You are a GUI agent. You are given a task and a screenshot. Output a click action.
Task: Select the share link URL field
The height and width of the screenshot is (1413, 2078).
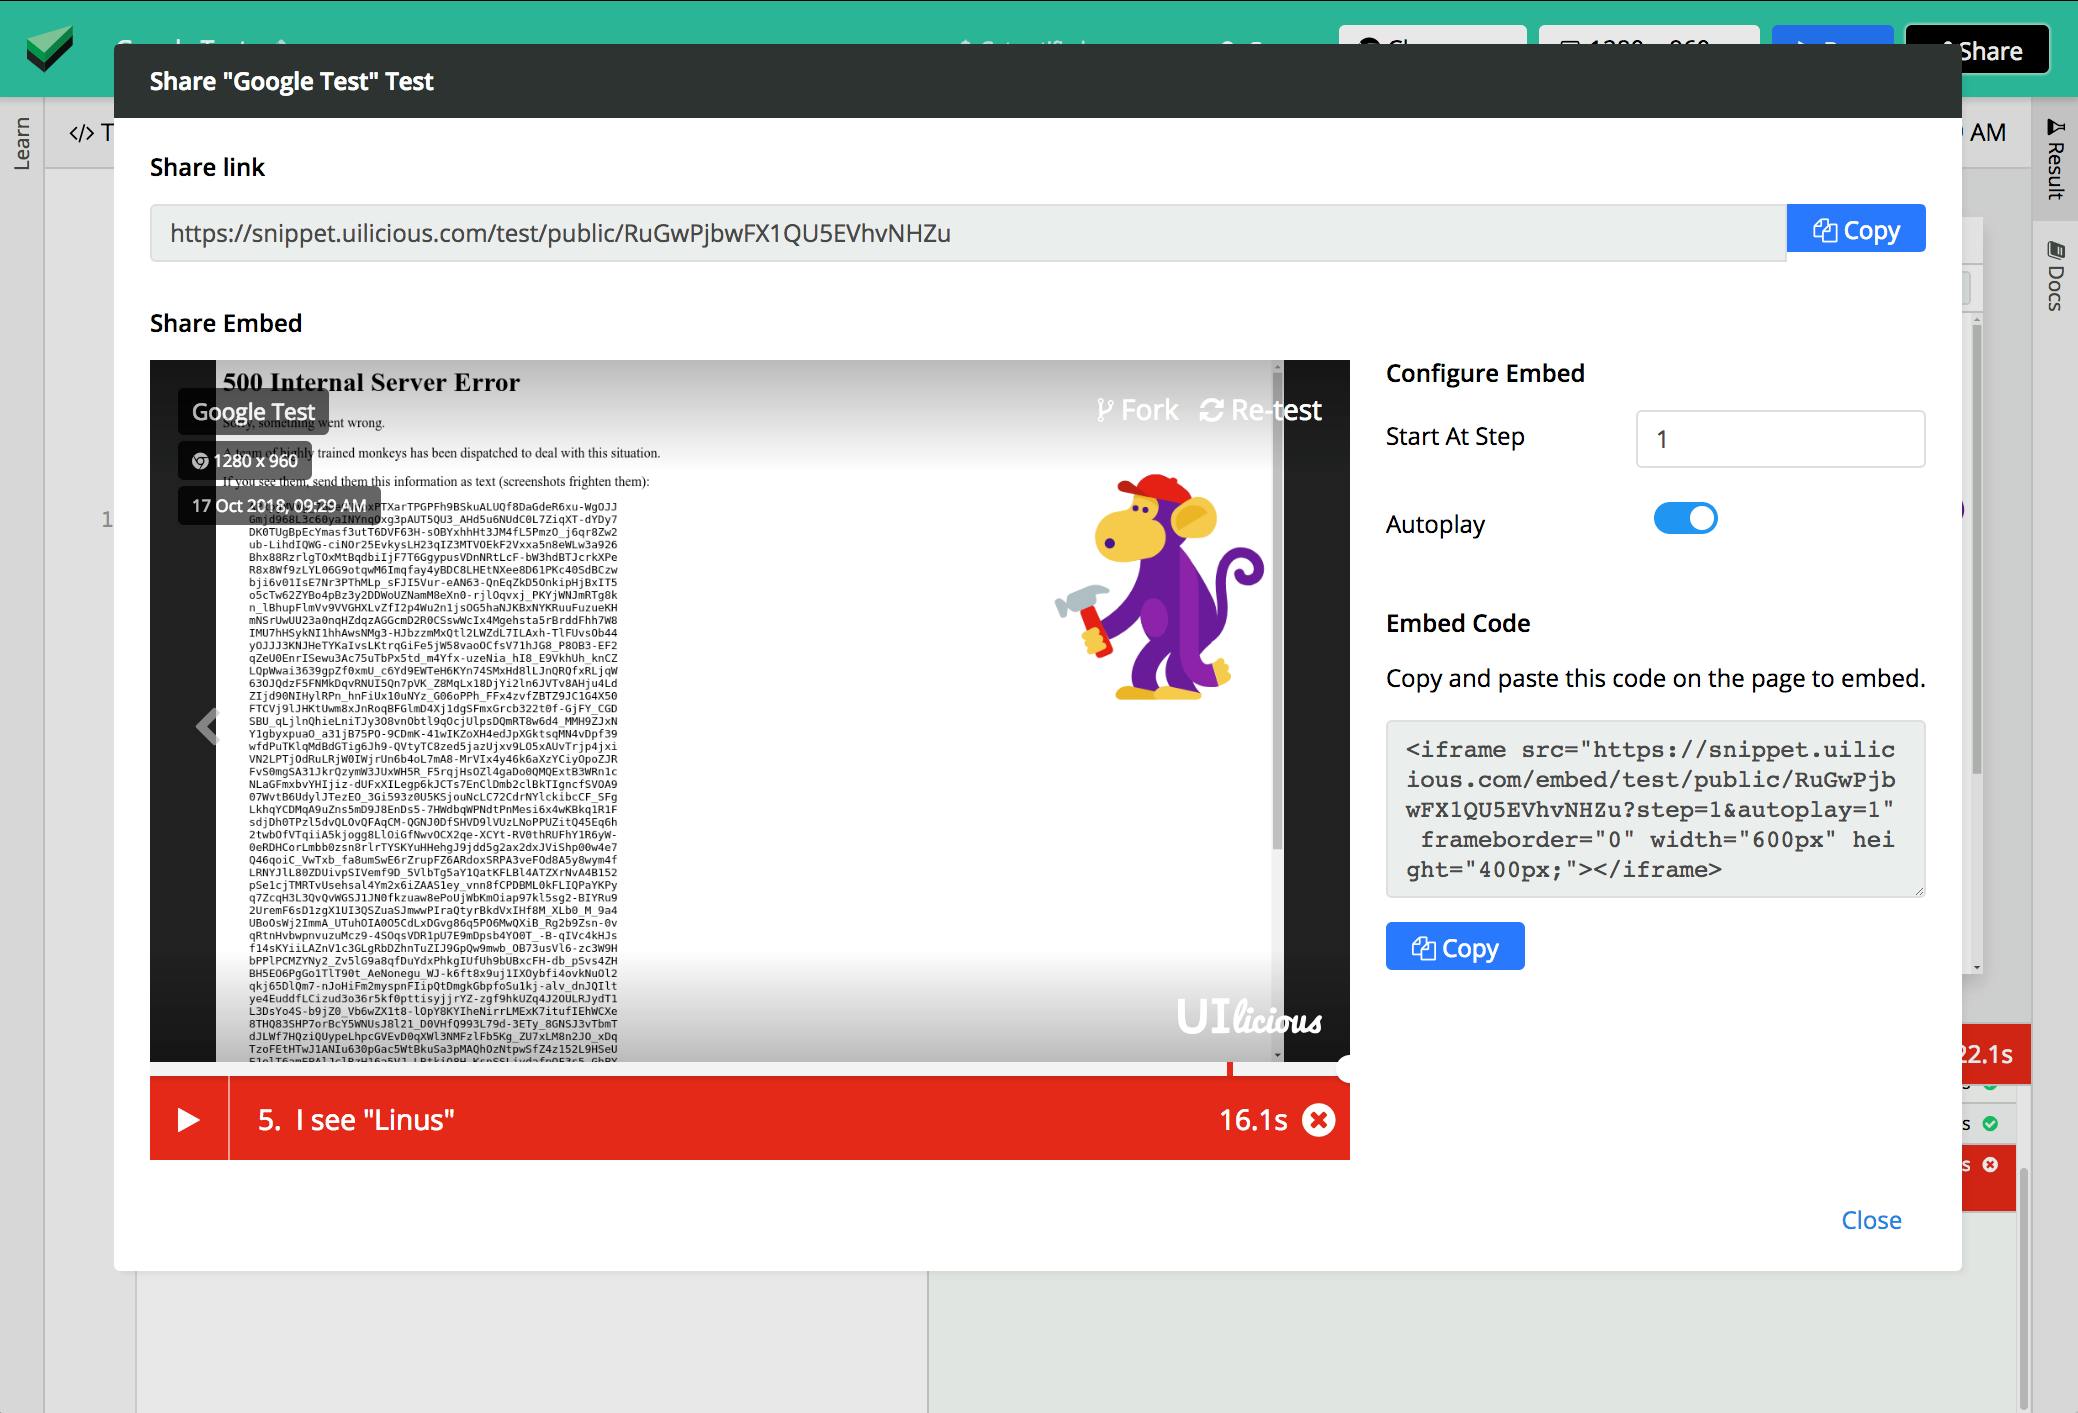click(968, 233)
